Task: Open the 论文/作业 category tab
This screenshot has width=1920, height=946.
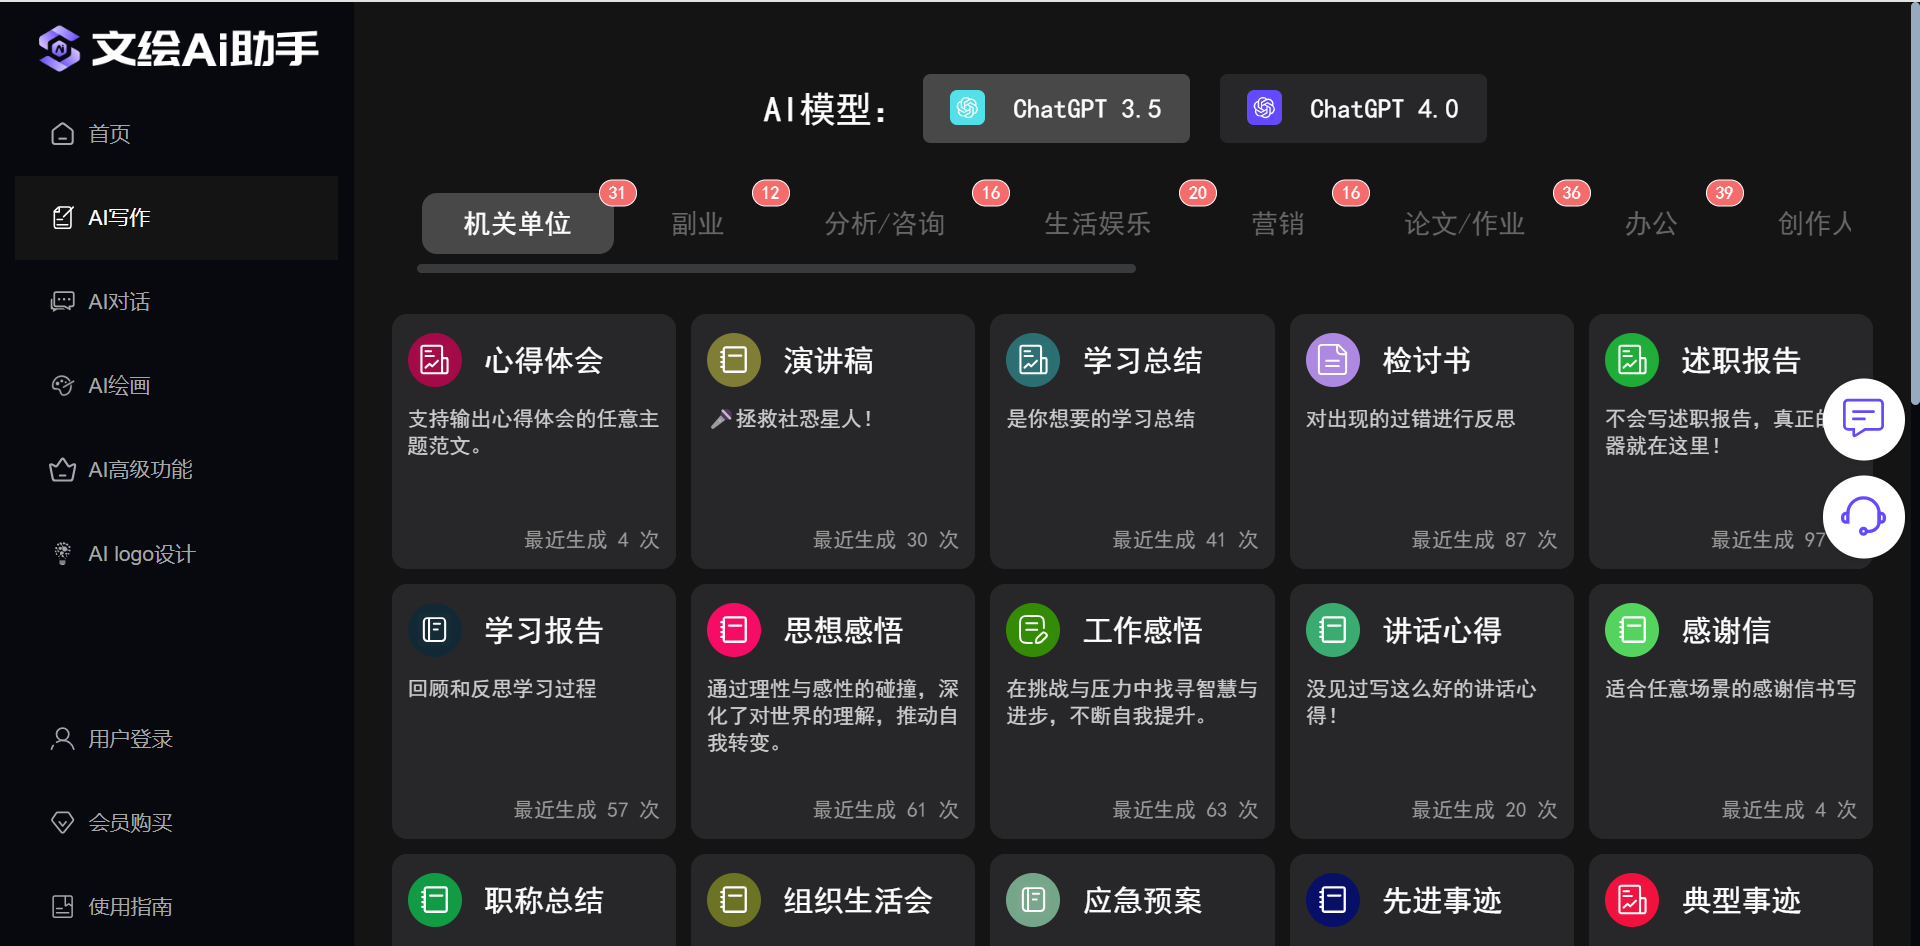Action: (1464, 224)
